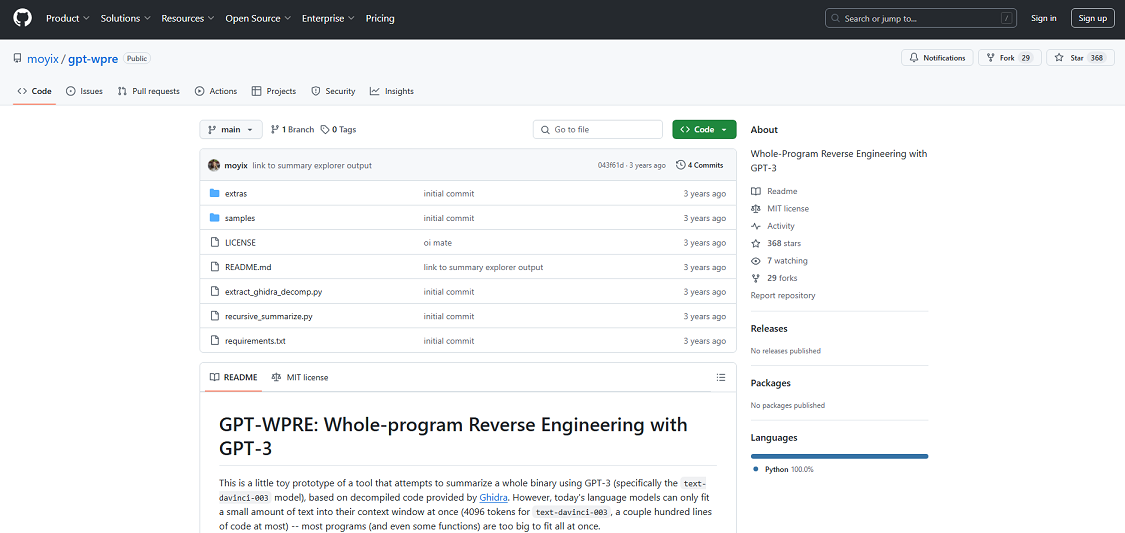Open commit hash 043f61d
This screenshot has height=533, width=1125.
coord(611,166)
